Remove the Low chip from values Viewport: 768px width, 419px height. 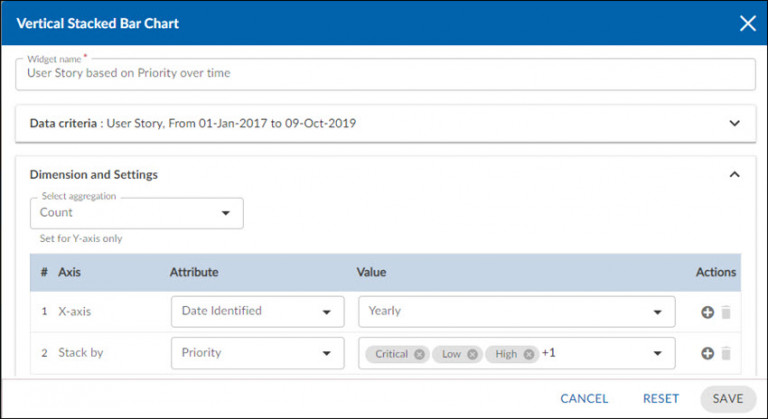[472, 354]
